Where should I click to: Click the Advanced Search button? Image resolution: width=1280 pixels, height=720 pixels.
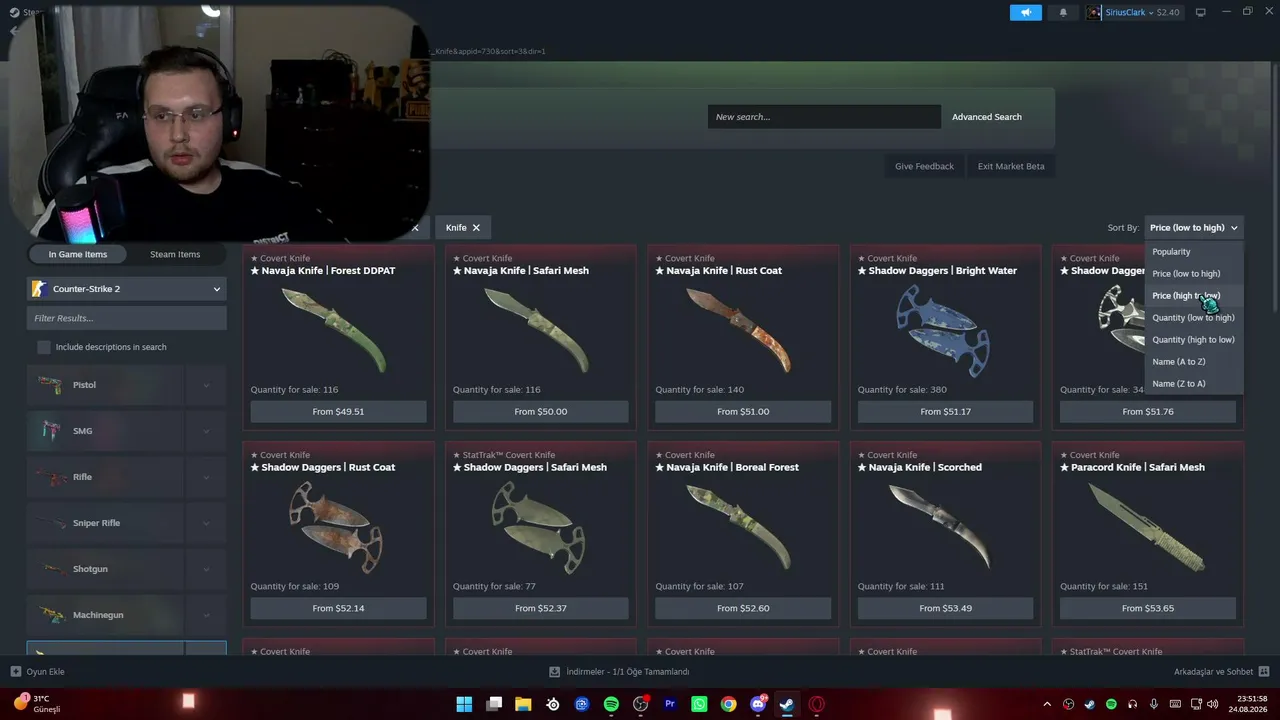(x=987, y=117)
